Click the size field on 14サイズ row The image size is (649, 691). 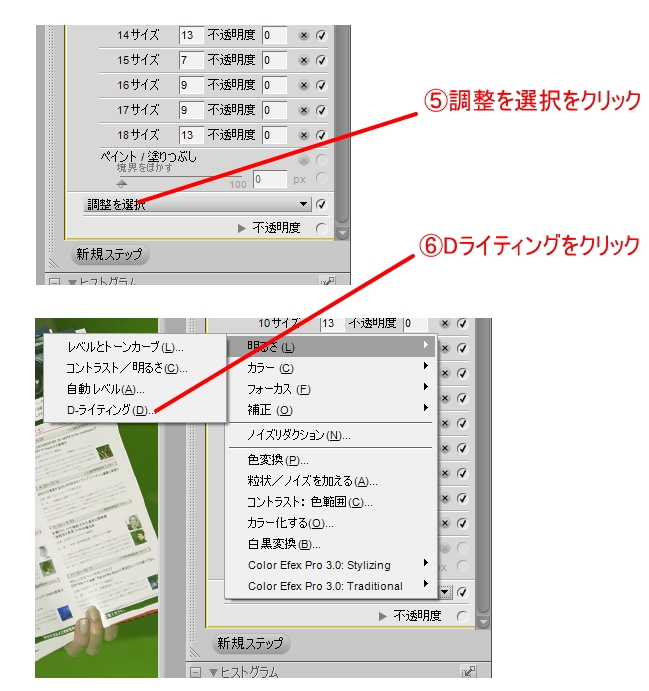191,35
